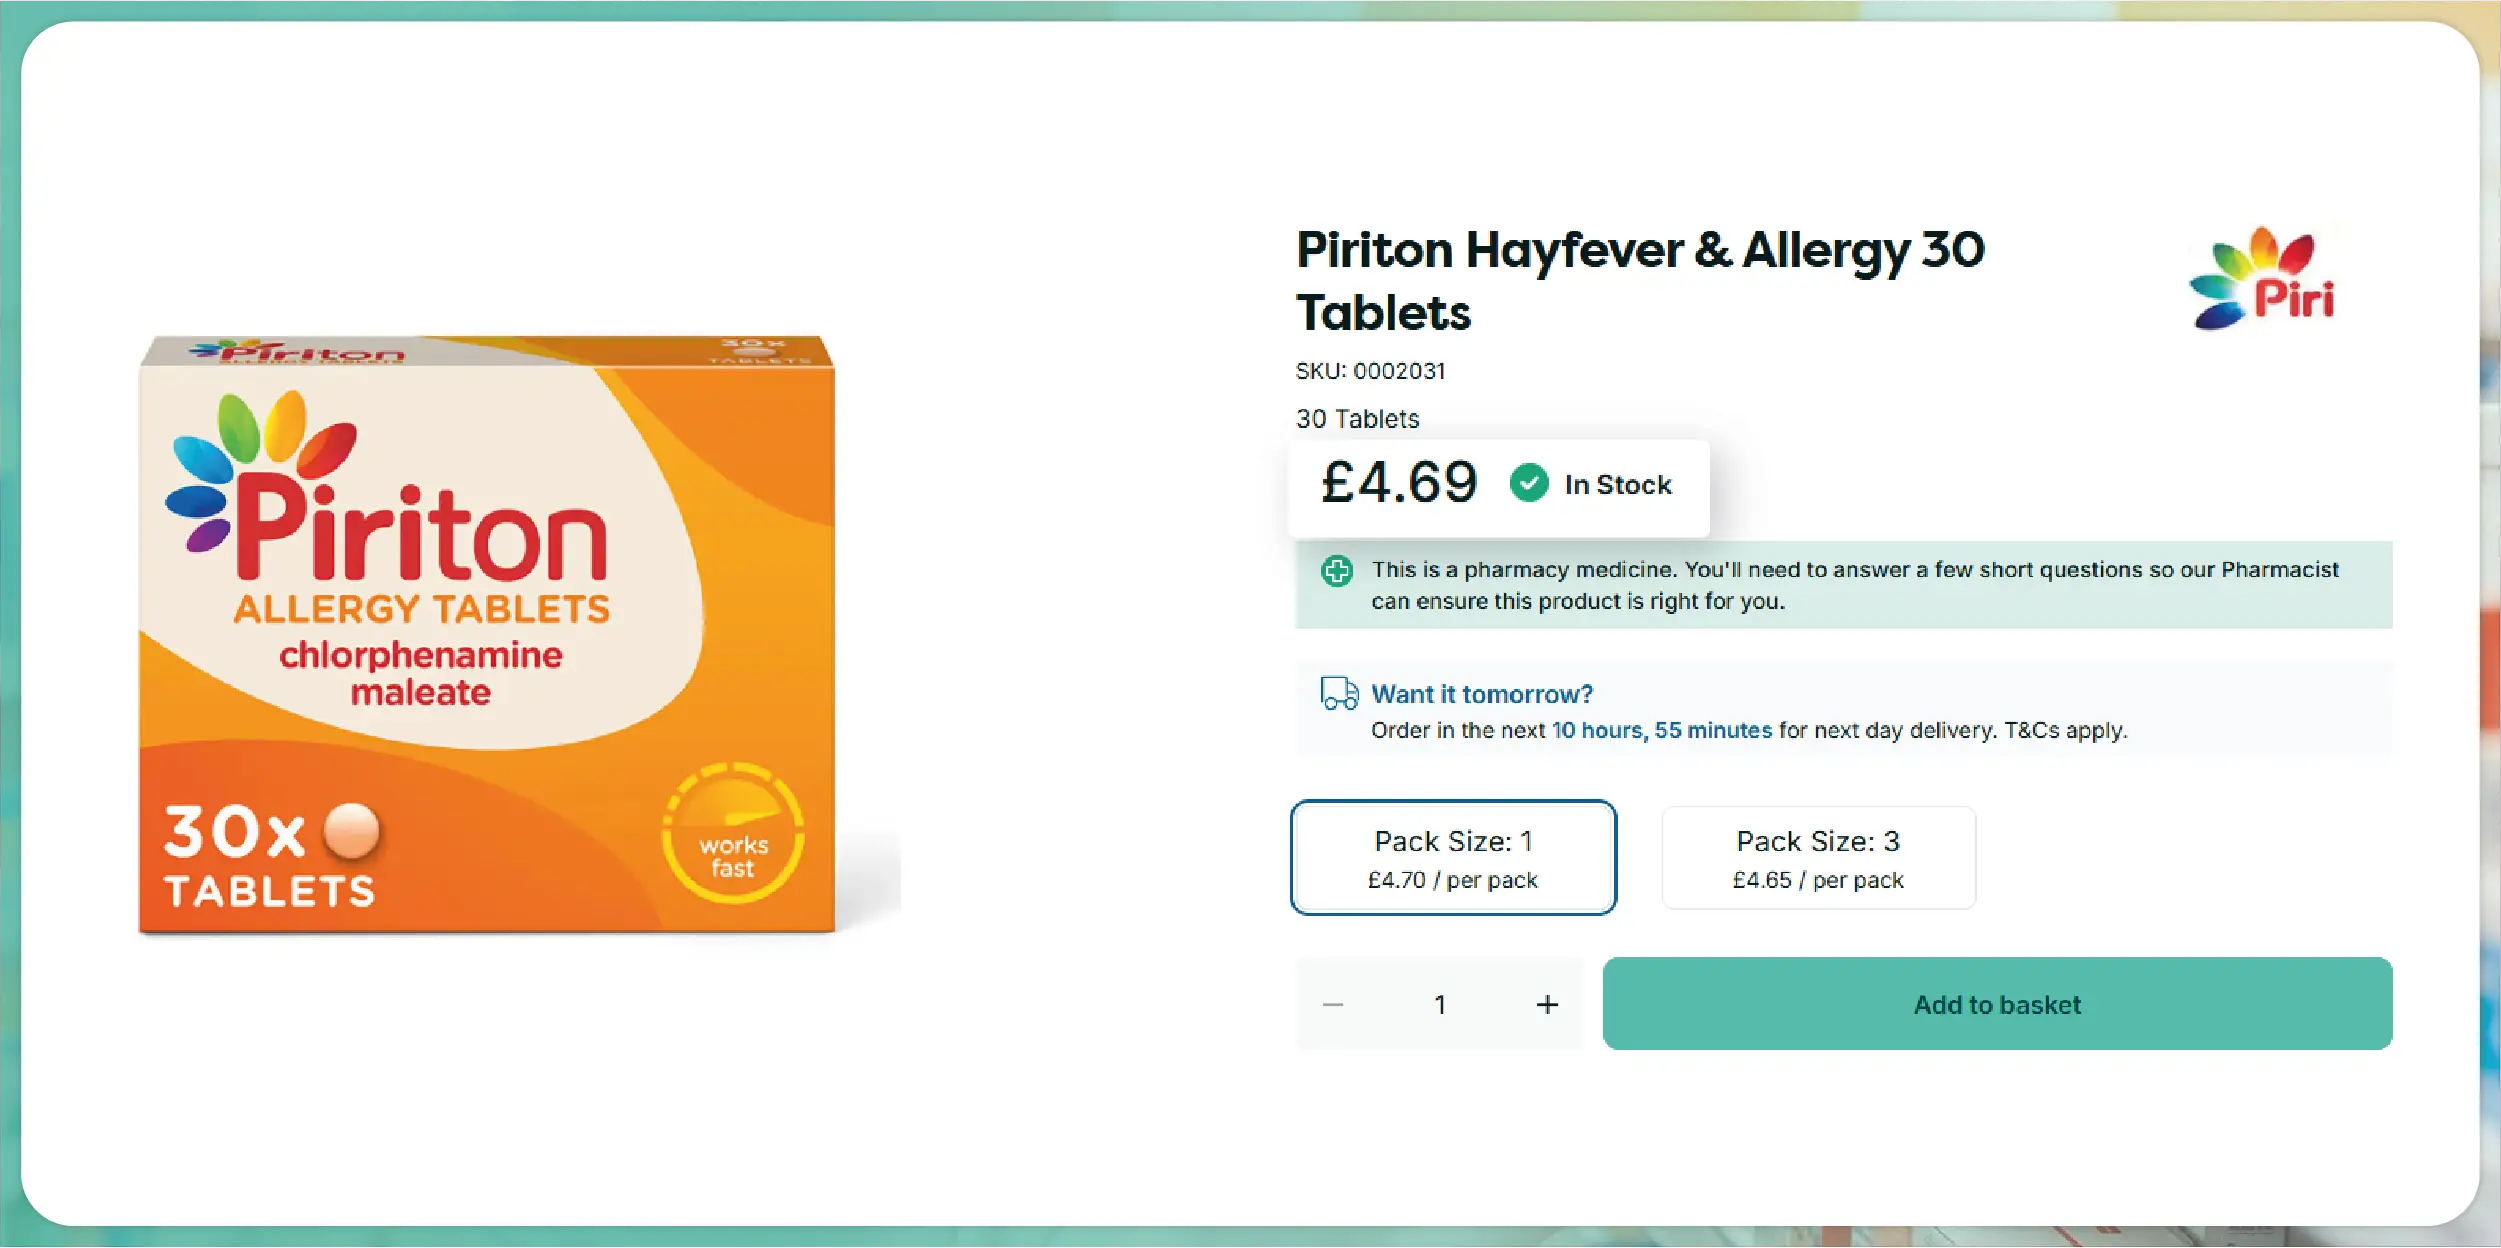Open the Piriton product box image
Image resolution: width=2501 pixels, height=1248 pixels.
[x=487, y=635]
